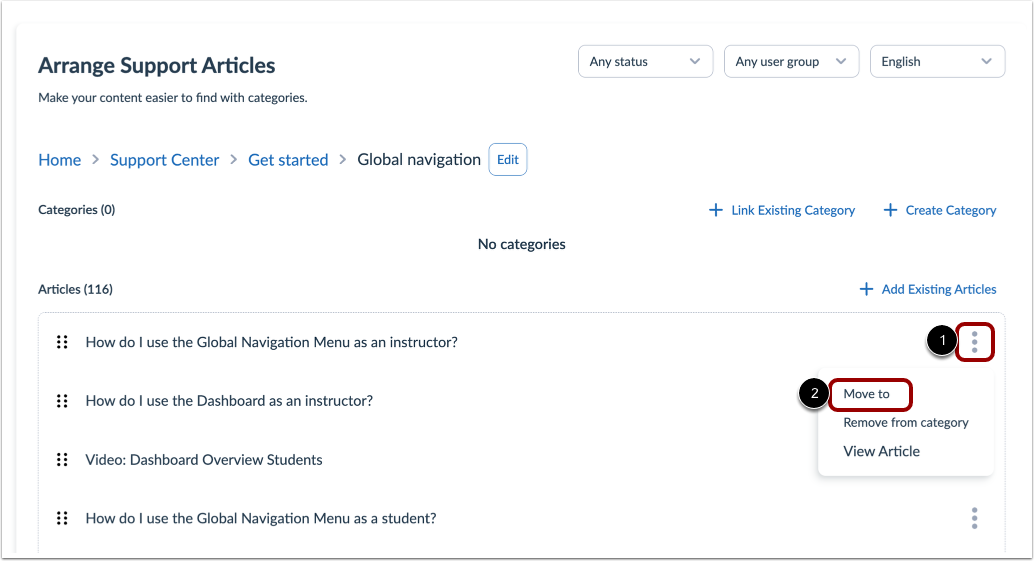This screenshot has width=1034, height=561.
Task: Choose Remove from category menu option
Action: (906, 422)
